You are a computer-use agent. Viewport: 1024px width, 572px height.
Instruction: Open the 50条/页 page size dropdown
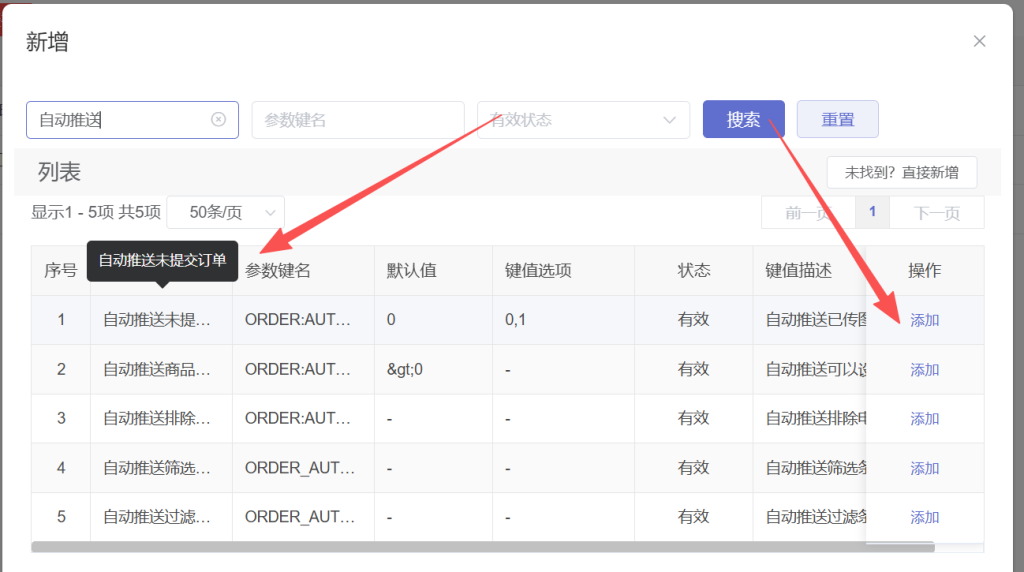click(225, 212)
